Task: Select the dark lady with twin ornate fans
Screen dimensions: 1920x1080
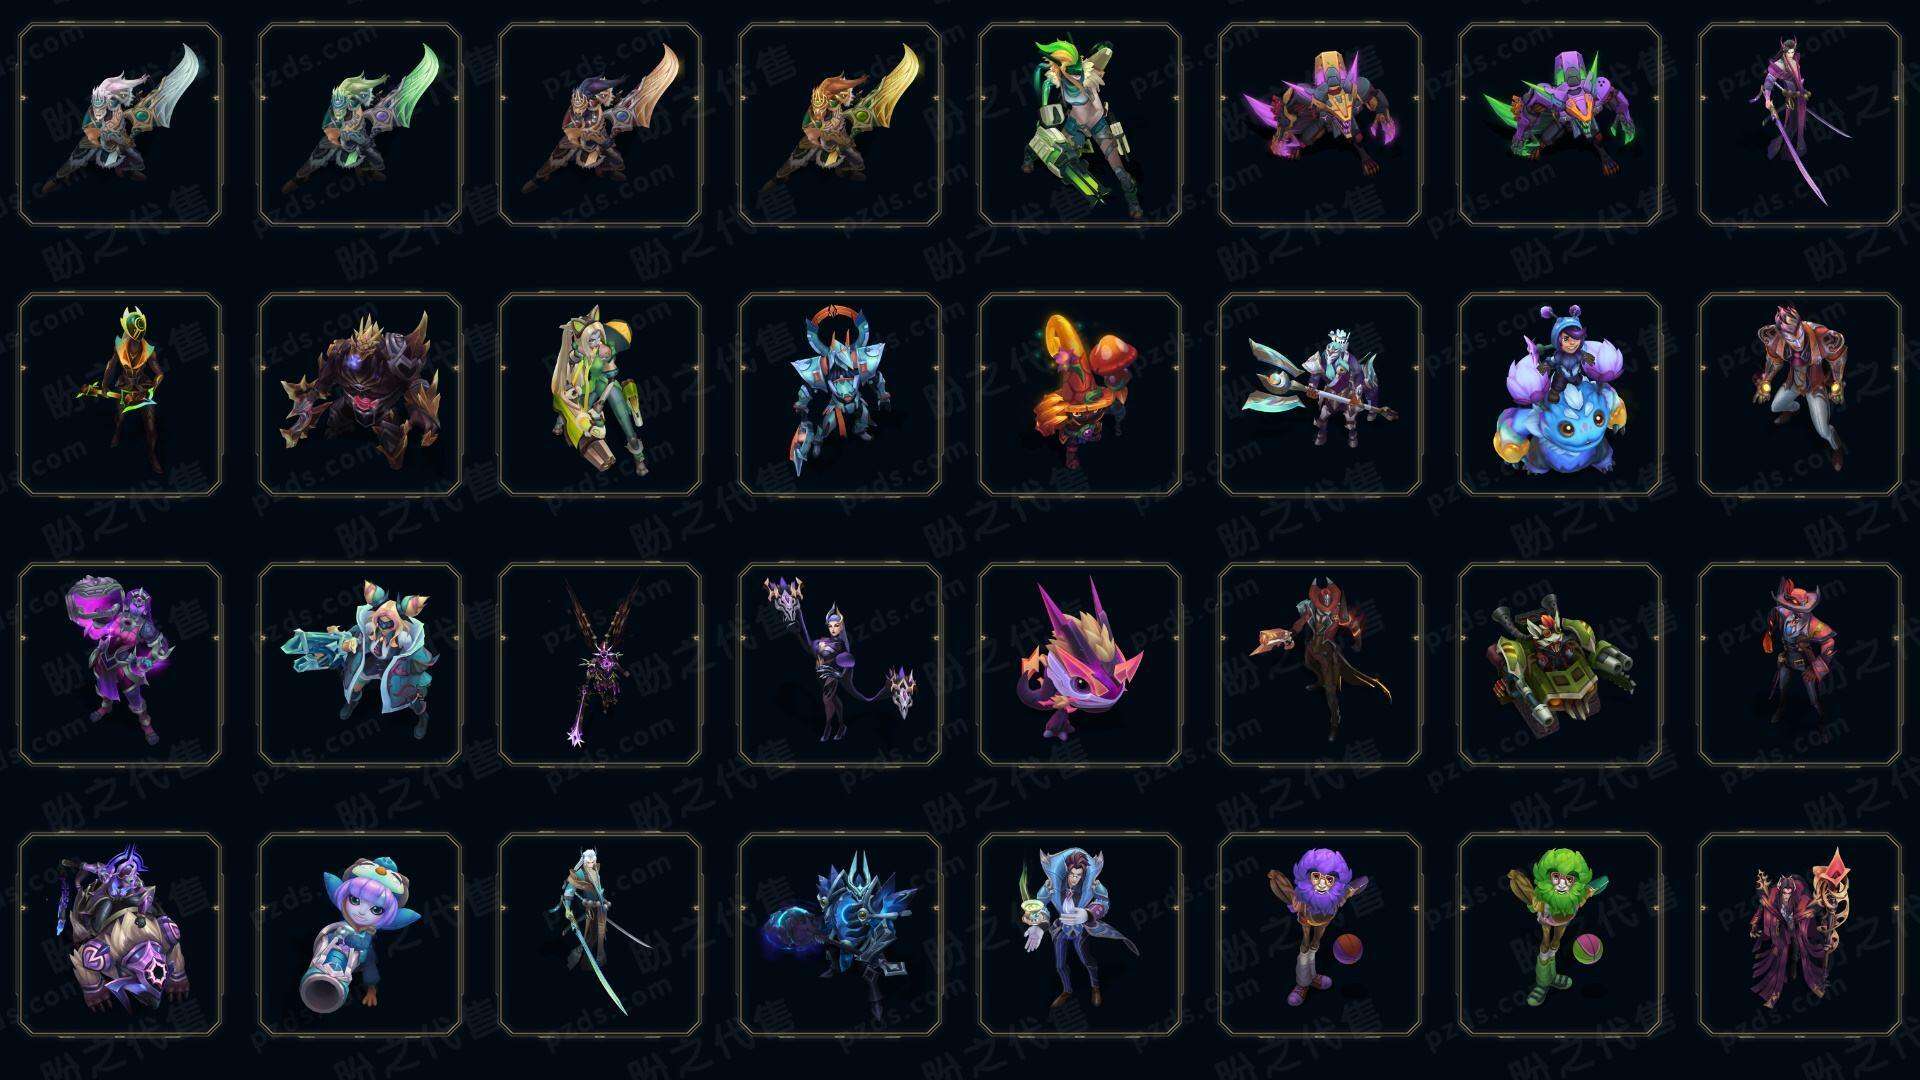Action: coord(840,664)
